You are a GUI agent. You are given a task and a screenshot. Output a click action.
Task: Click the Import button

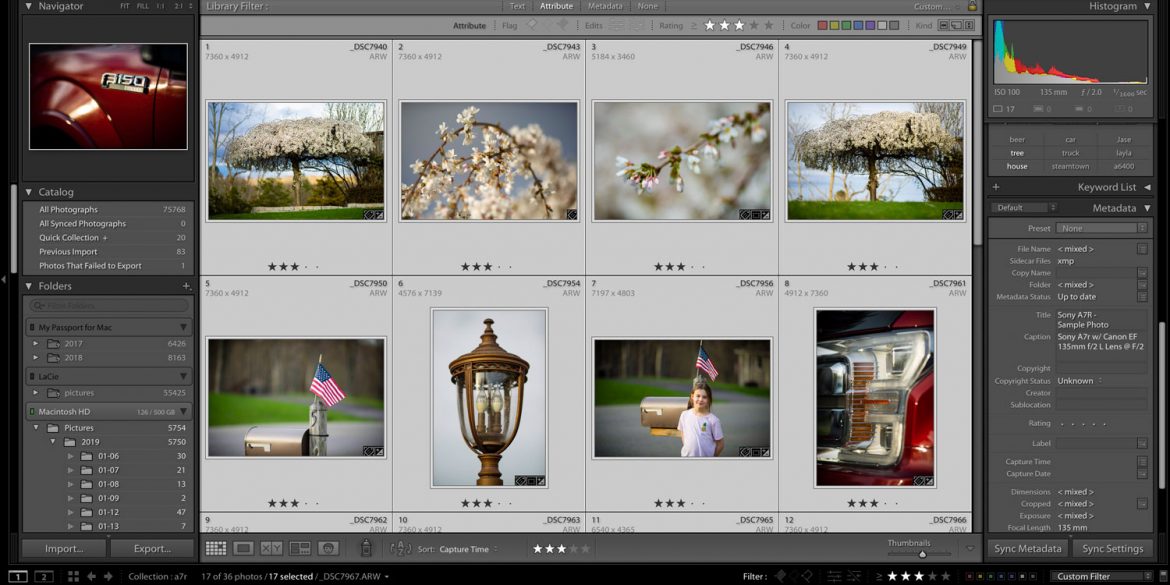coord(64,548)
